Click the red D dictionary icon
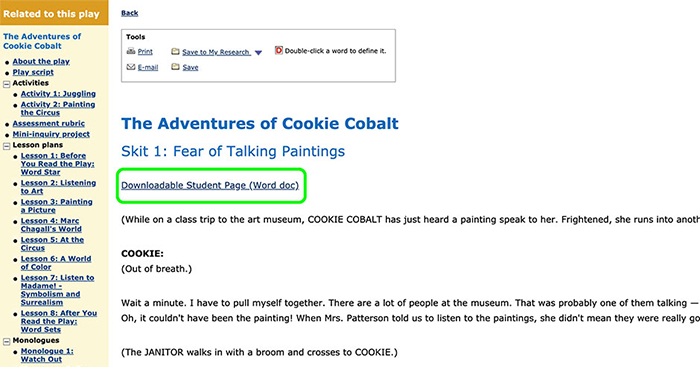The image size is (700, 367). tap(279, 50)
